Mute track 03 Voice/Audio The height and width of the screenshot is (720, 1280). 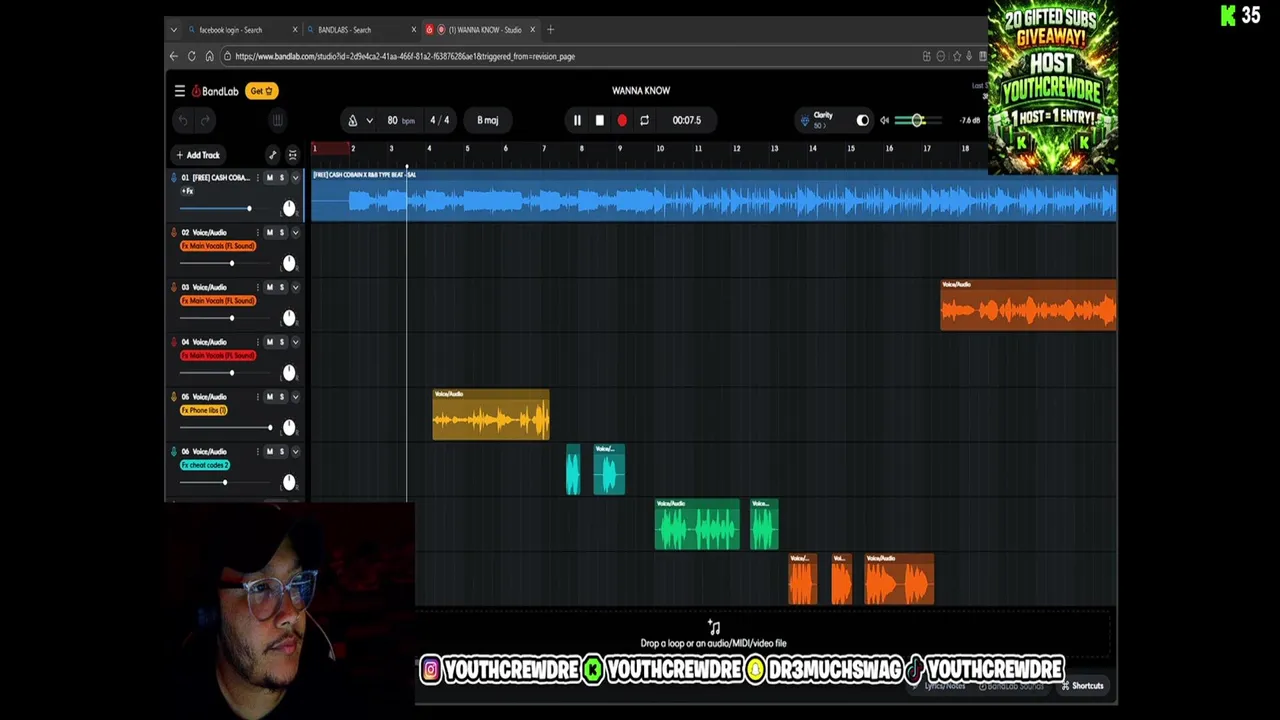[x=269, y=288]
